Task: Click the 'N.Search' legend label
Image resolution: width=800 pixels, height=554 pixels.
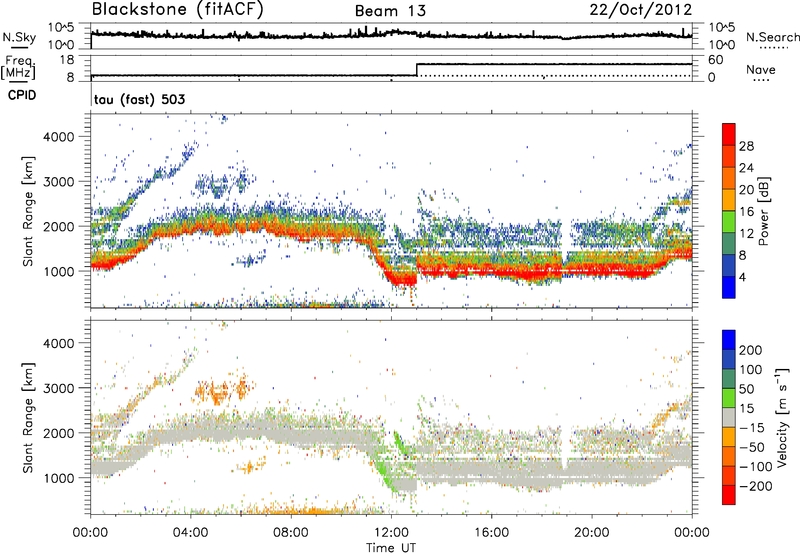Action: pyautogui.click(x=772, y=37)
